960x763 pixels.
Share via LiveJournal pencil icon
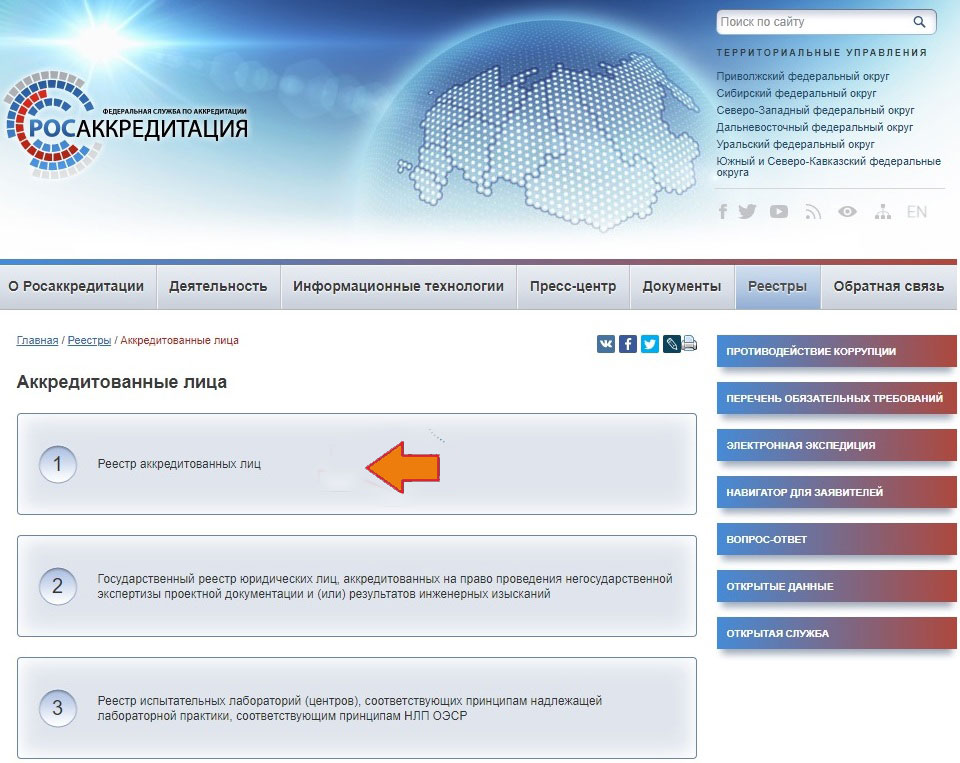coord(672,344)
